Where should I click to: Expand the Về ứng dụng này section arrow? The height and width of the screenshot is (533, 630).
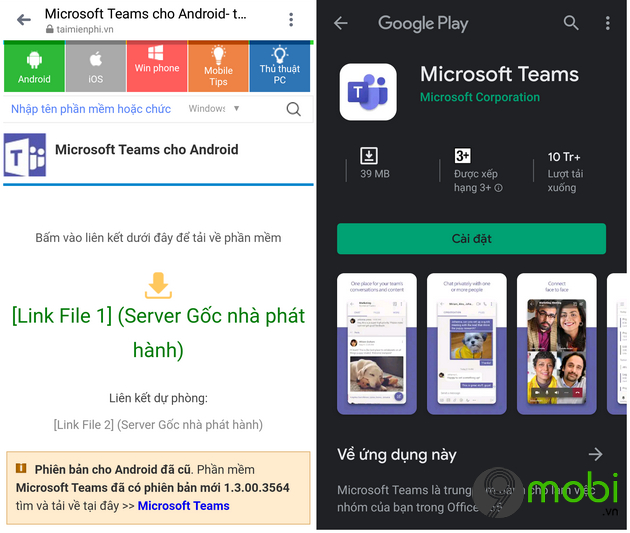[595, 454]
